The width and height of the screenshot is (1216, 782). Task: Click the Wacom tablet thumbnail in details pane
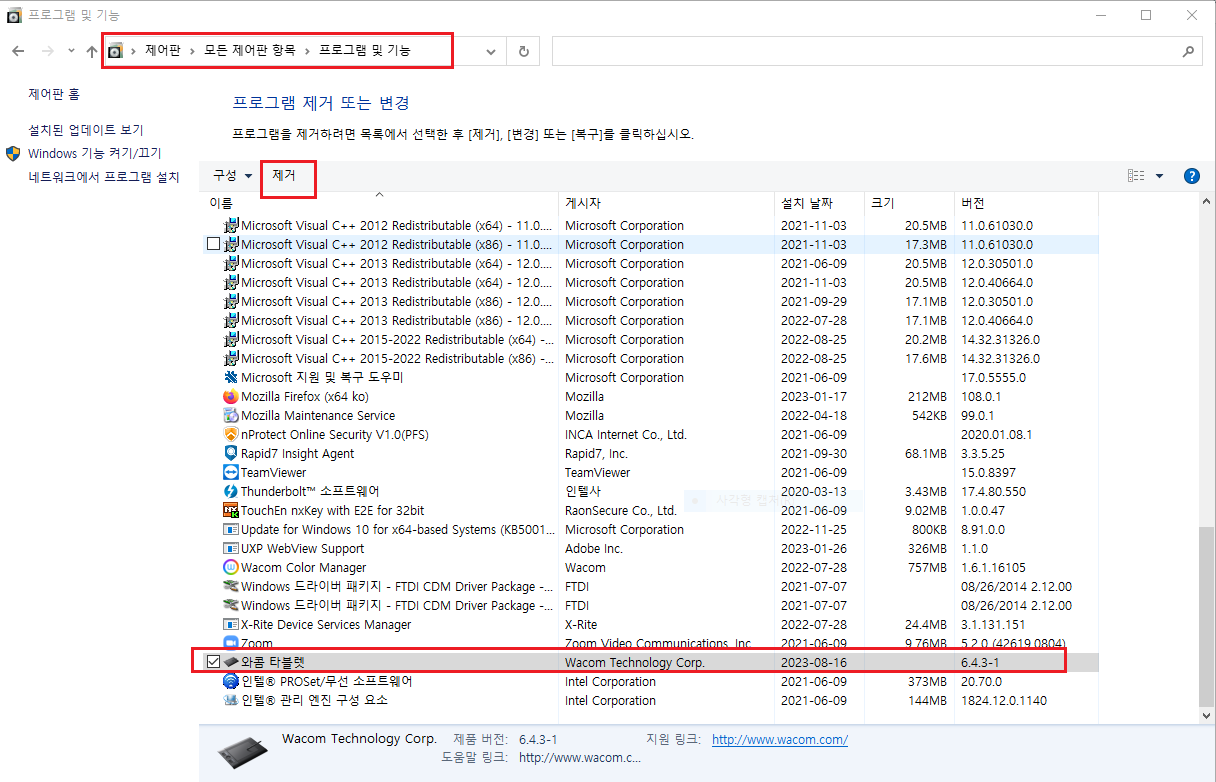[x=243, y=753]
